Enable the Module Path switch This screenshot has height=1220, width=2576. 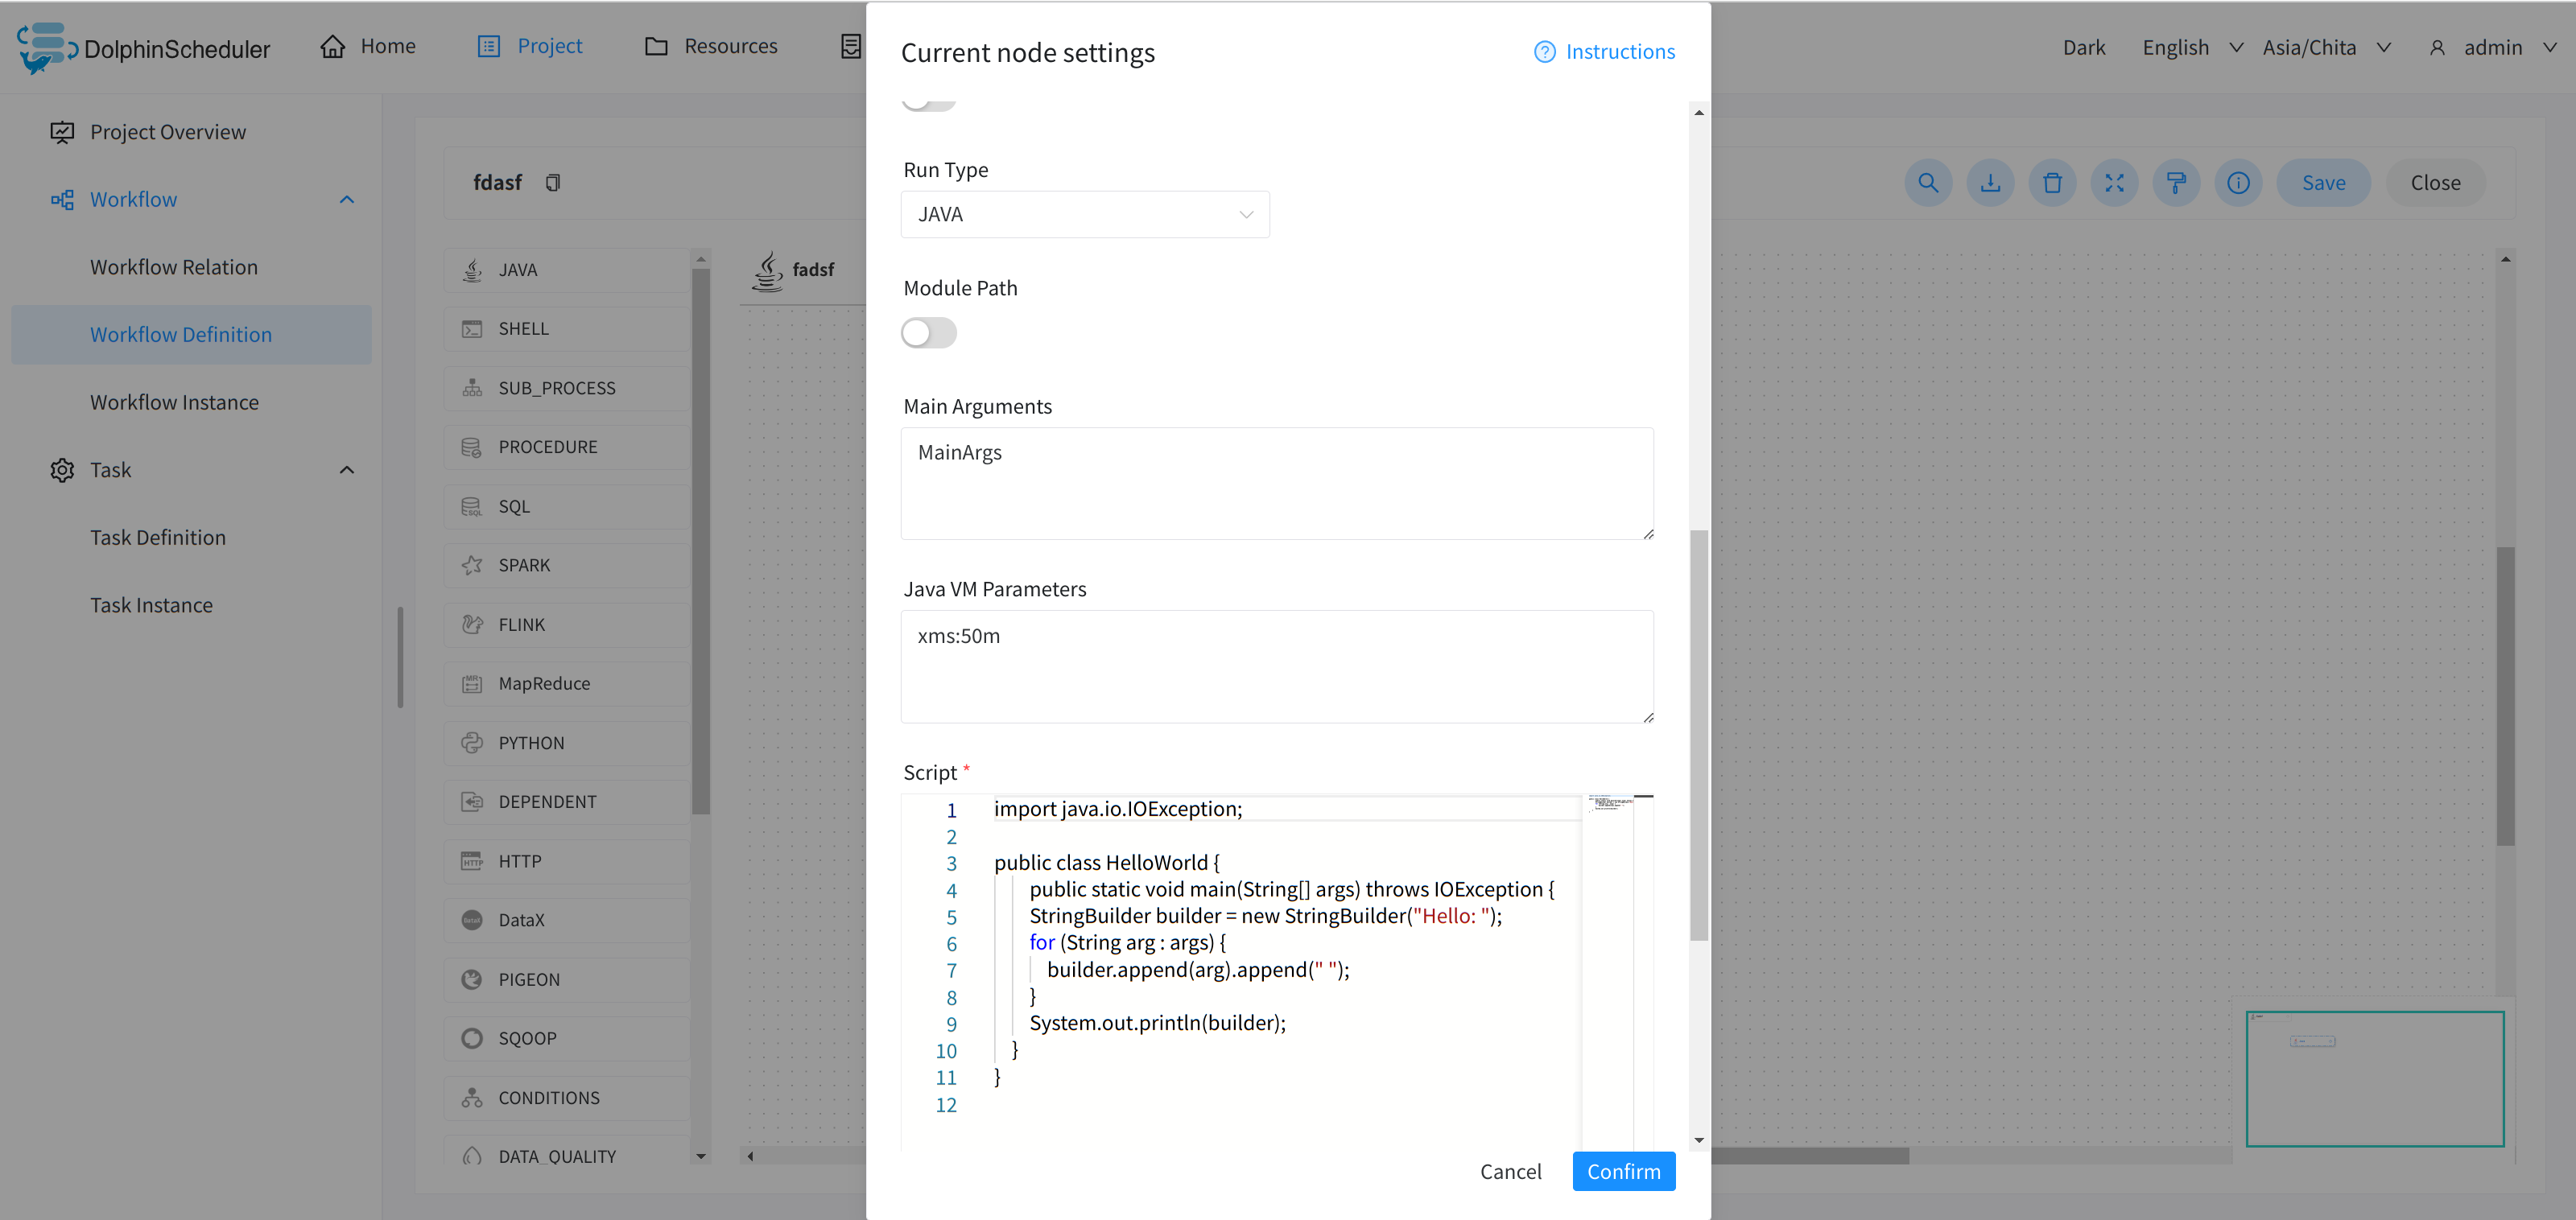point(928,333)
